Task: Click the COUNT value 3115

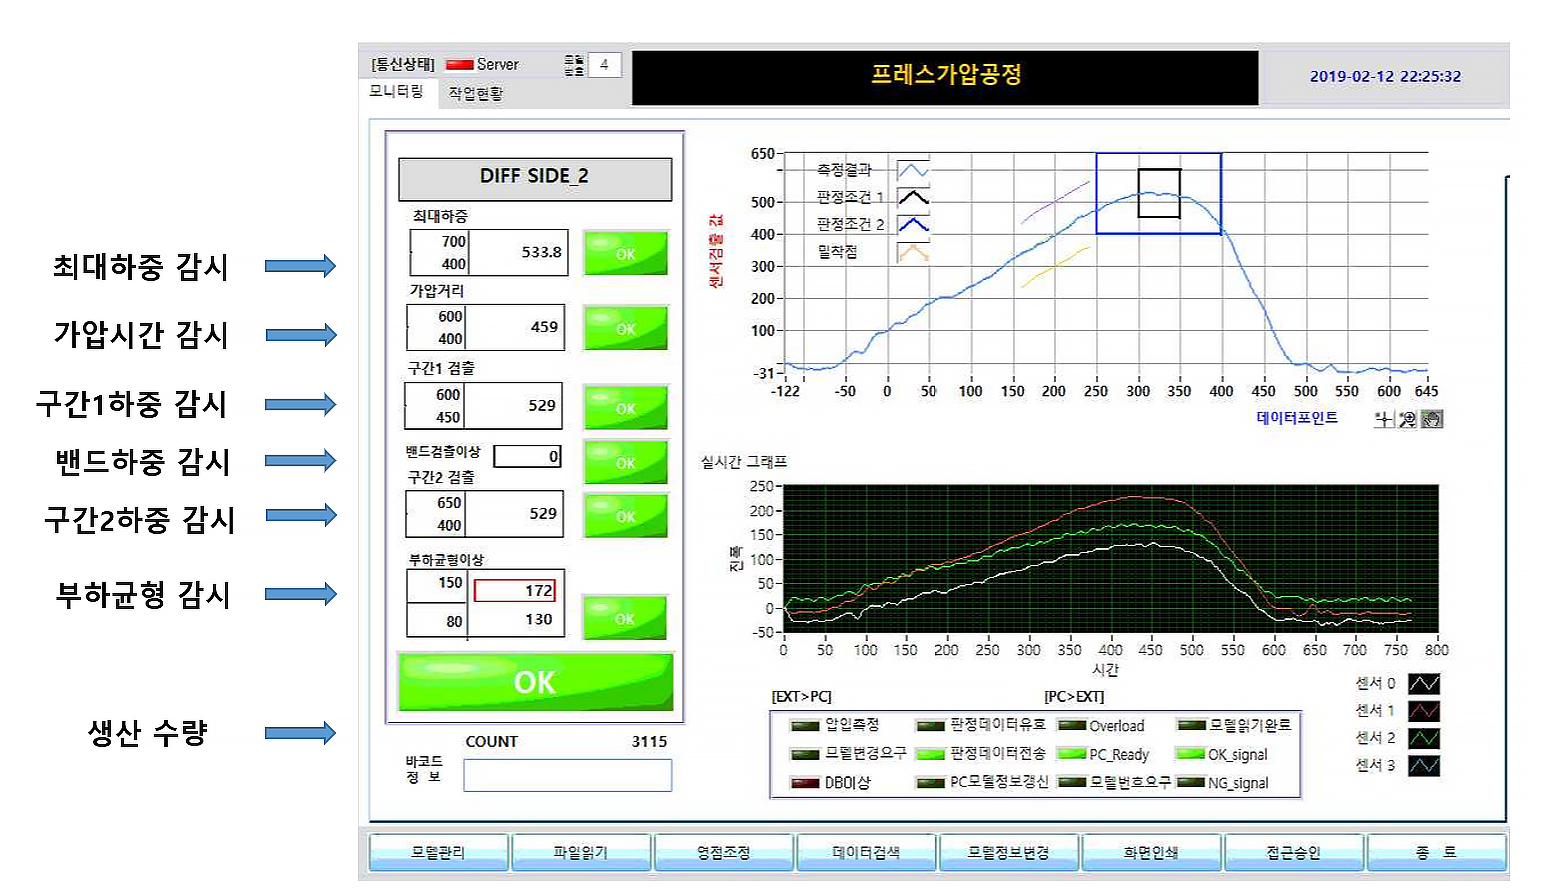Action: (649, 742)
